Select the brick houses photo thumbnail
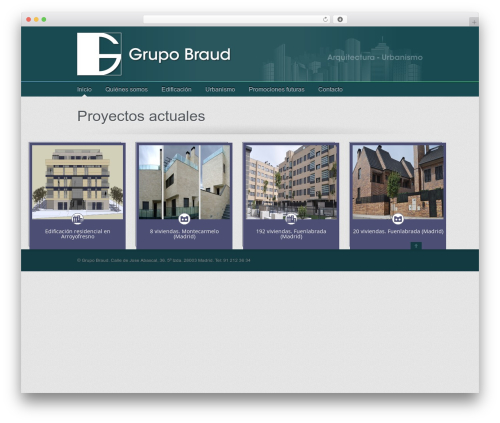500x423 pixels. 398,182
